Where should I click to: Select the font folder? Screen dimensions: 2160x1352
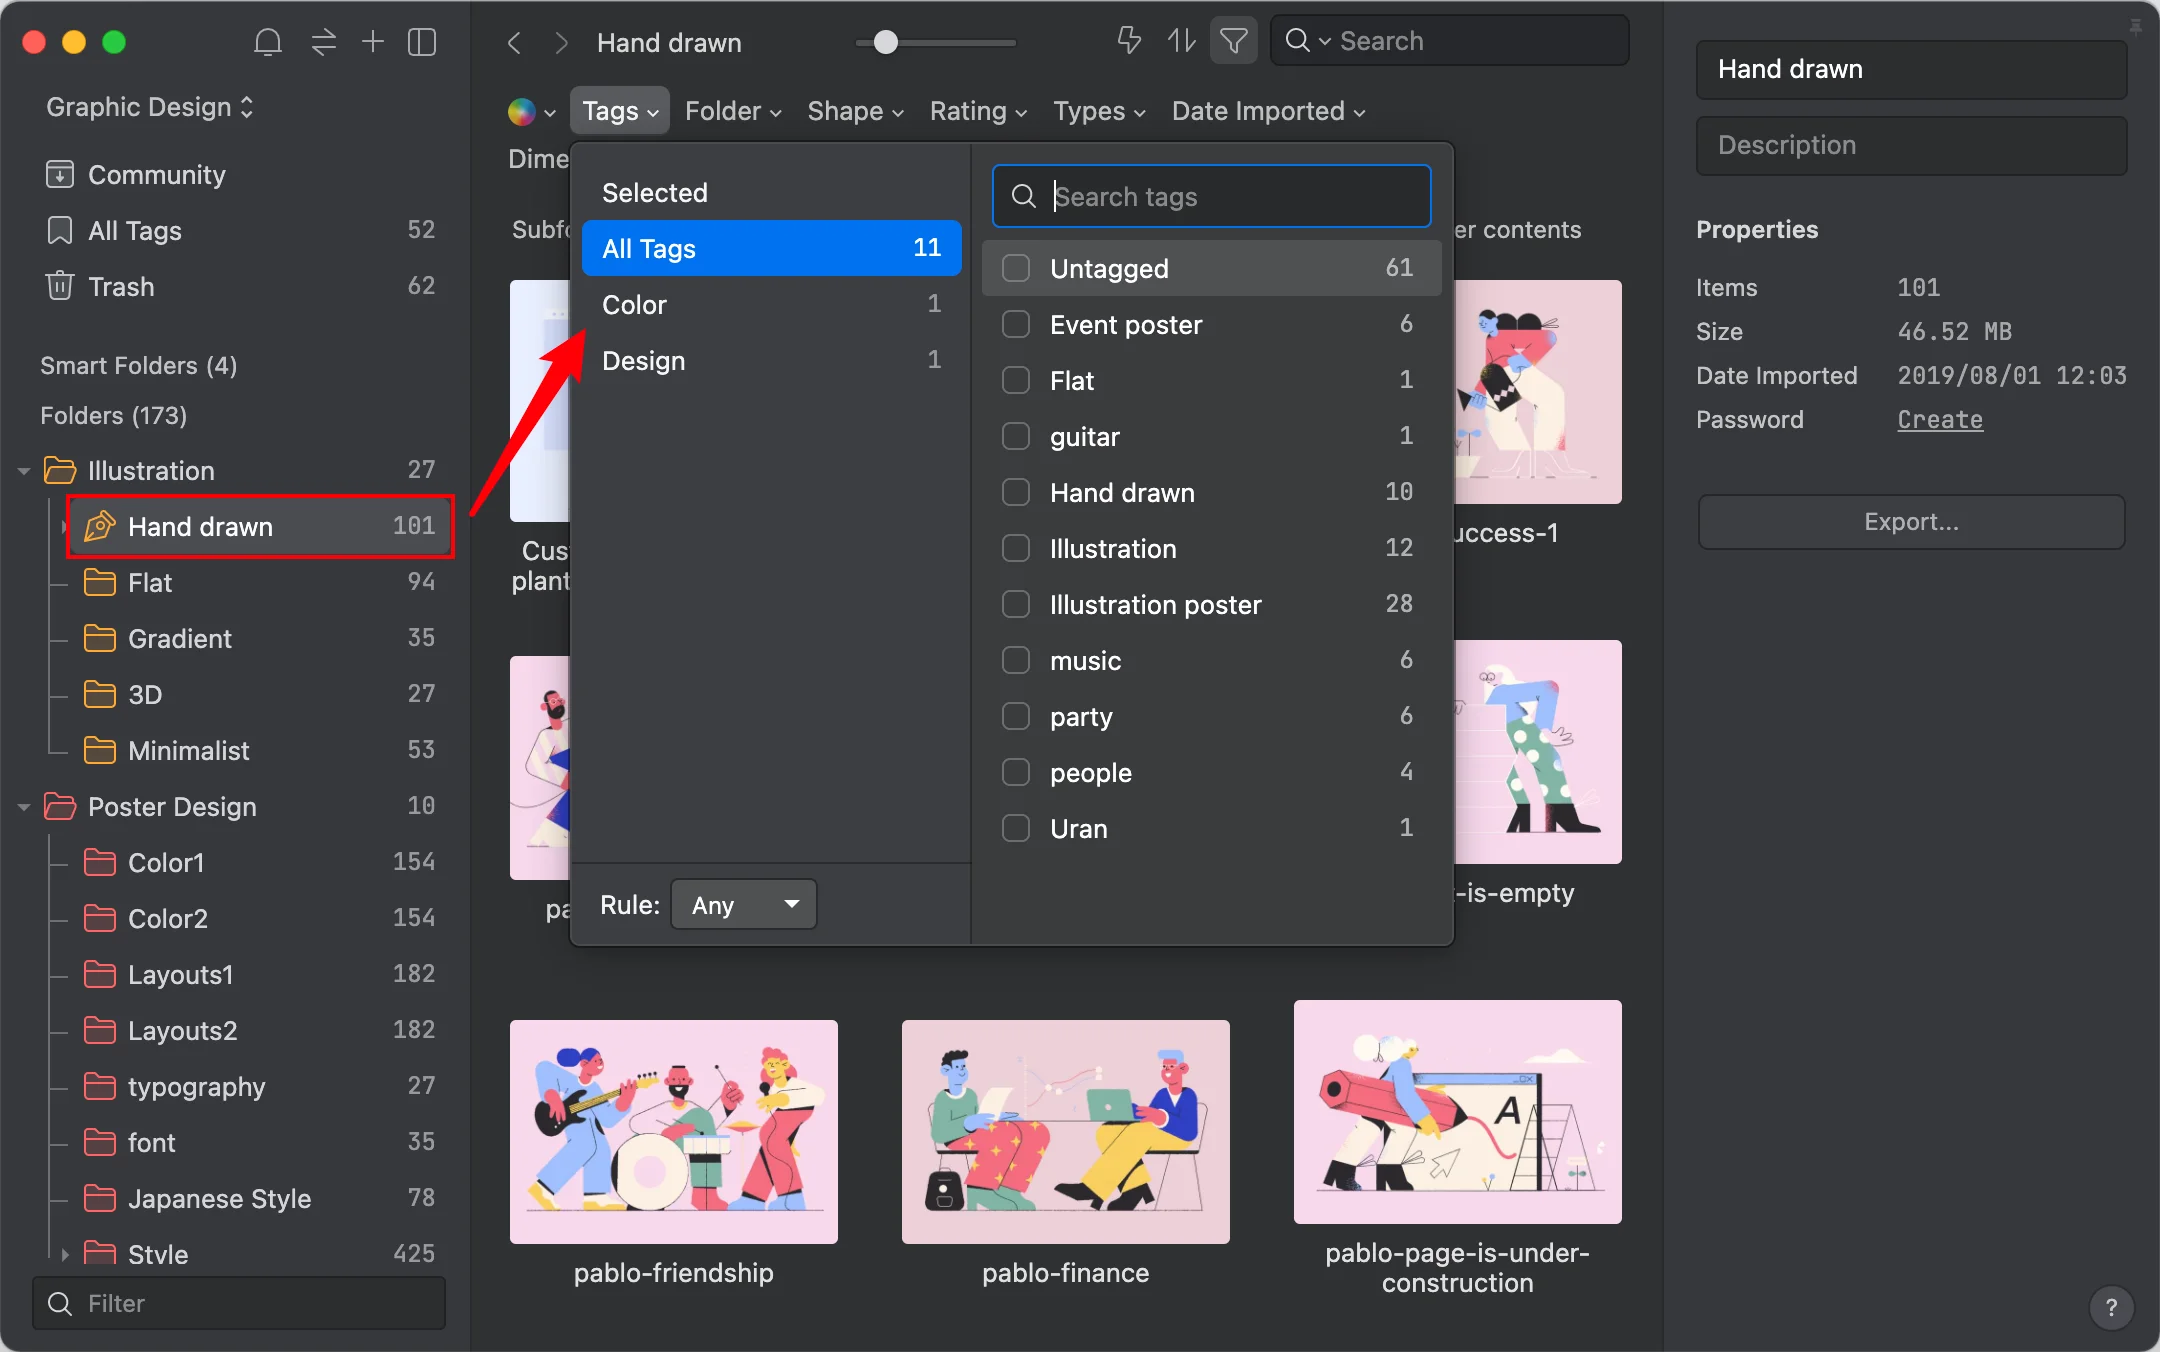260,1143
